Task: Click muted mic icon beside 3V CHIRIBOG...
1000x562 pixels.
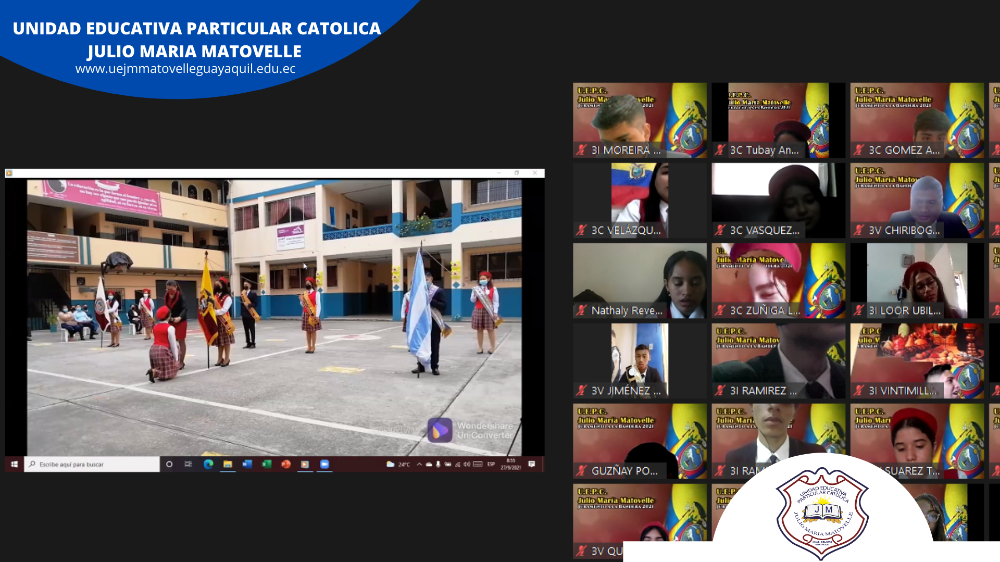Action: click(858, 230)
